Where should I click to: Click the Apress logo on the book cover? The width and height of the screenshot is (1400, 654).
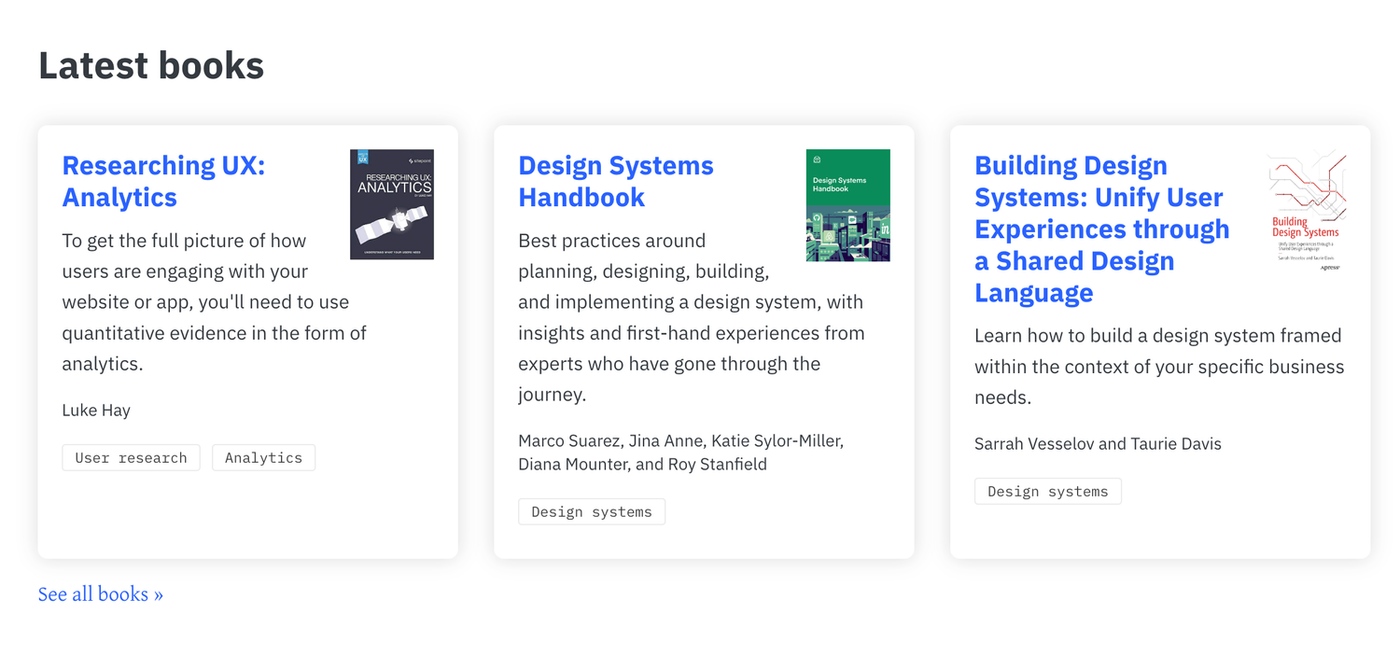click(1329, 267)
